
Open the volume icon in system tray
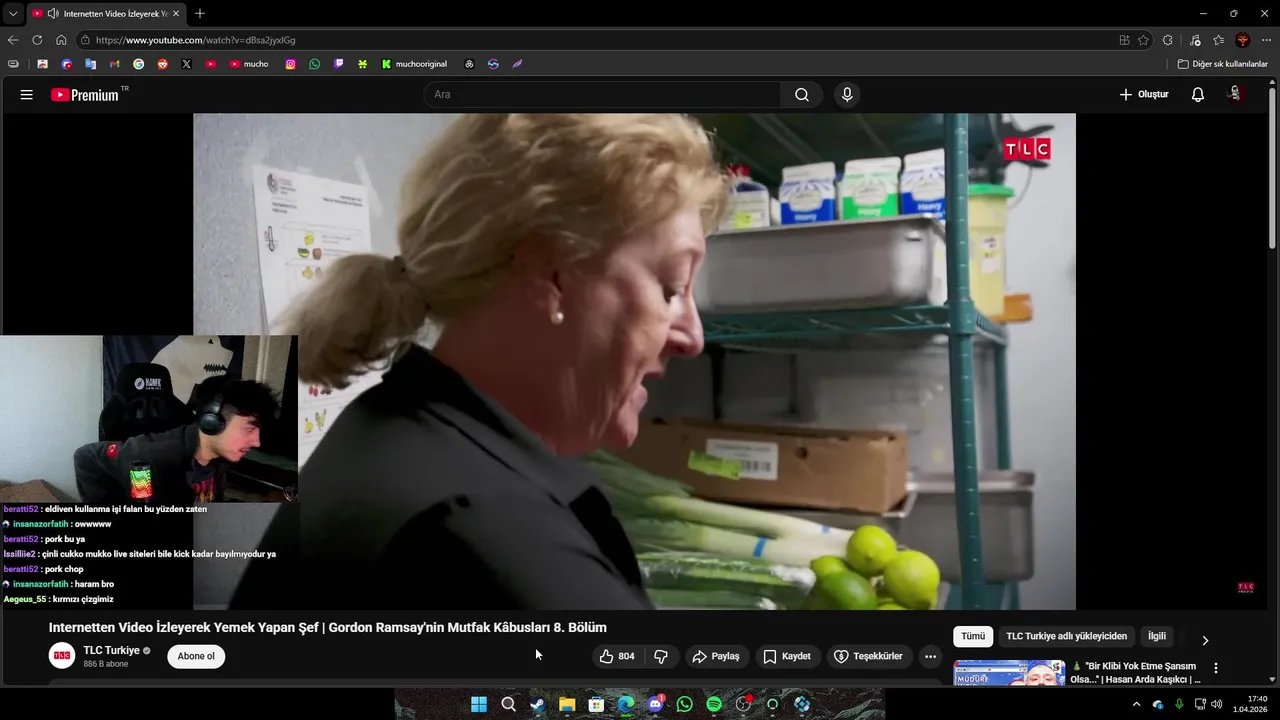pos(1216,704)
